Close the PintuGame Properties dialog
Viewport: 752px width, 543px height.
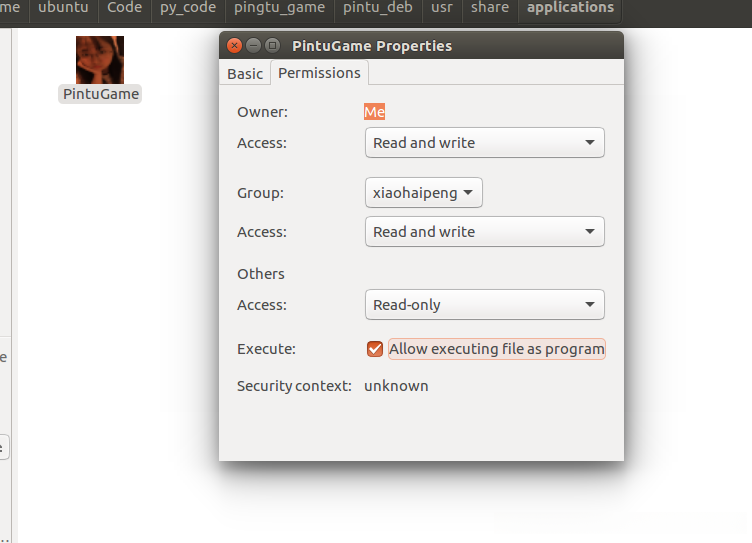tap(235, 46)
